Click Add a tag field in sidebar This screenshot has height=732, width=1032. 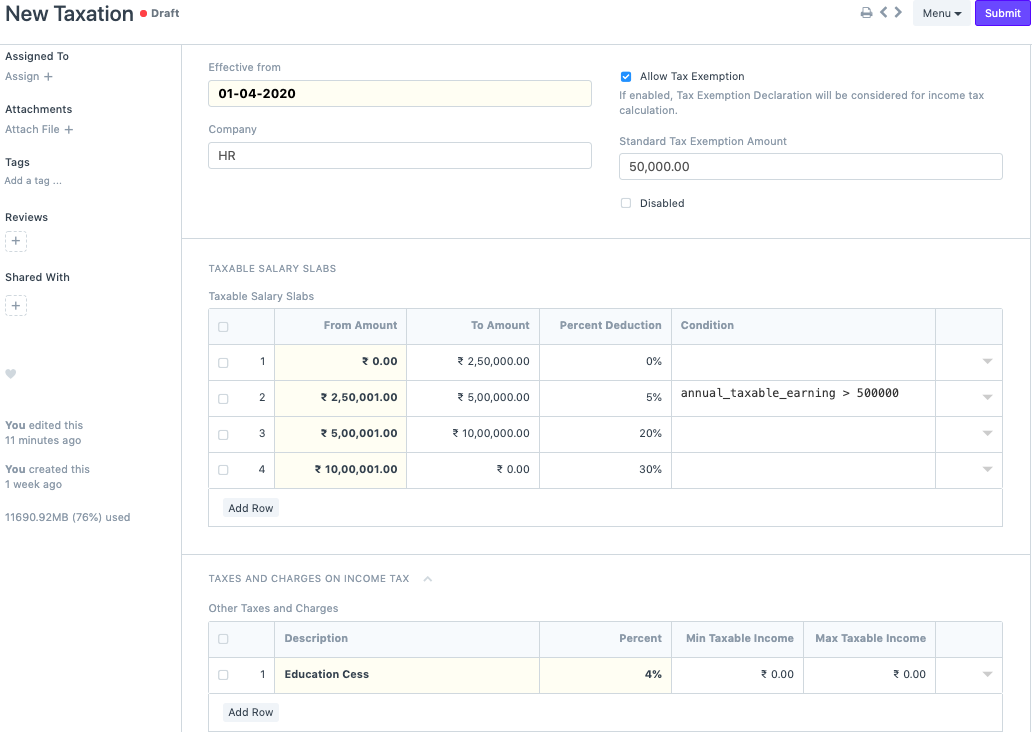pyautogui.click(x=34, y=181)
